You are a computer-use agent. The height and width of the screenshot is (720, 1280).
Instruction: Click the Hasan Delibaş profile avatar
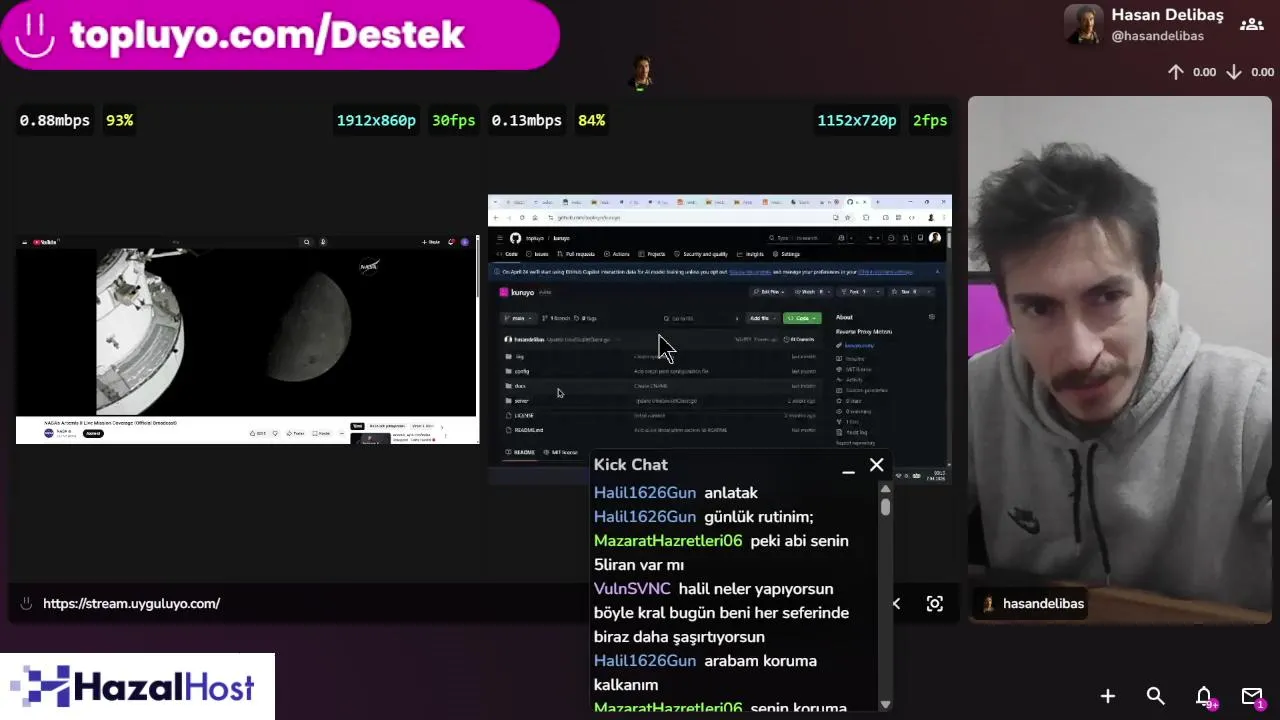pos(1083,24)
